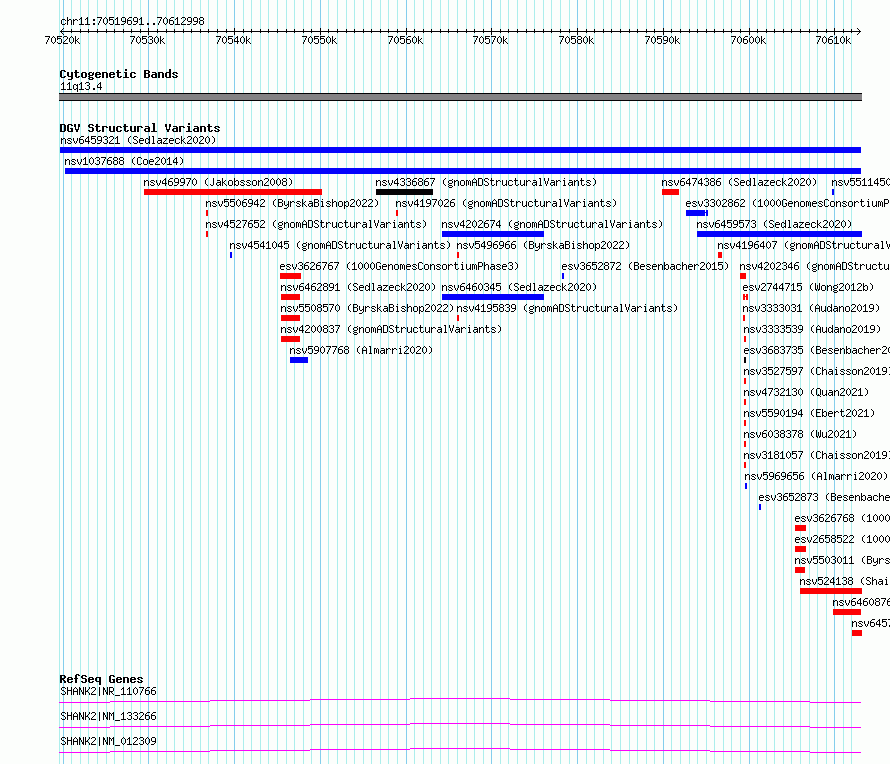The width and height of the screenshot is (890, 764).
Task: Click the red bar under nsv469970
Action: pos(233,192)
